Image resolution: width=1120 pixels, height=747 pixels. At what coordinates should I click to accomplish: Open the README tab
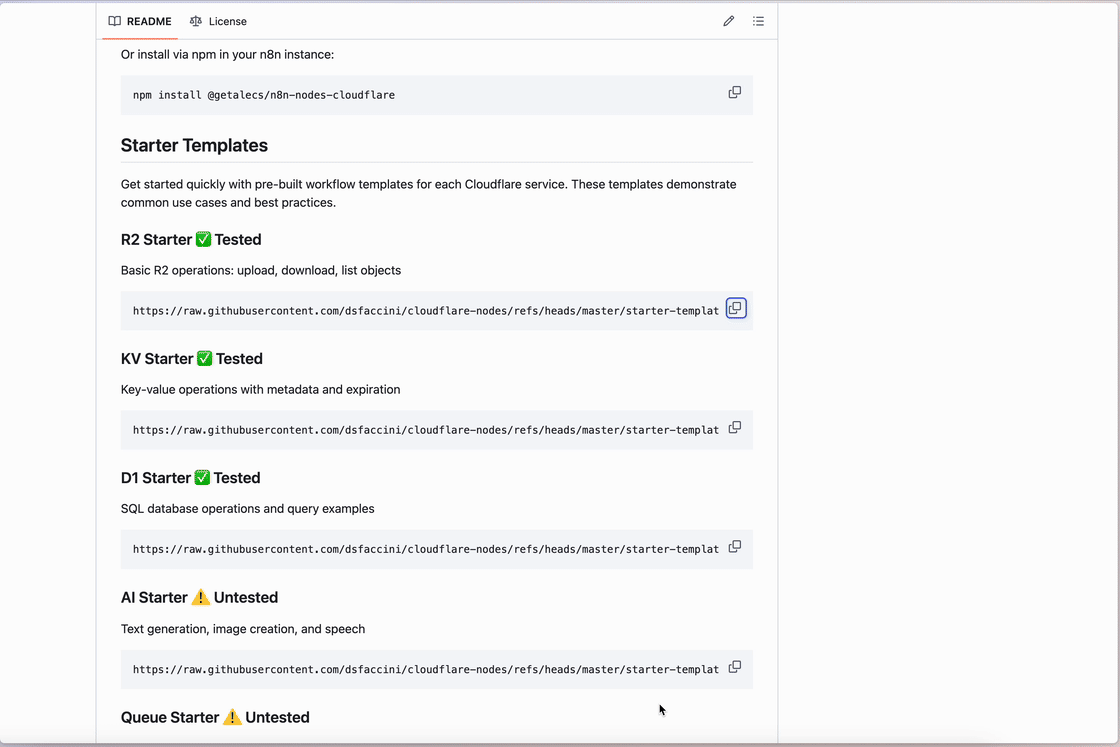click(x=140, y=21)
